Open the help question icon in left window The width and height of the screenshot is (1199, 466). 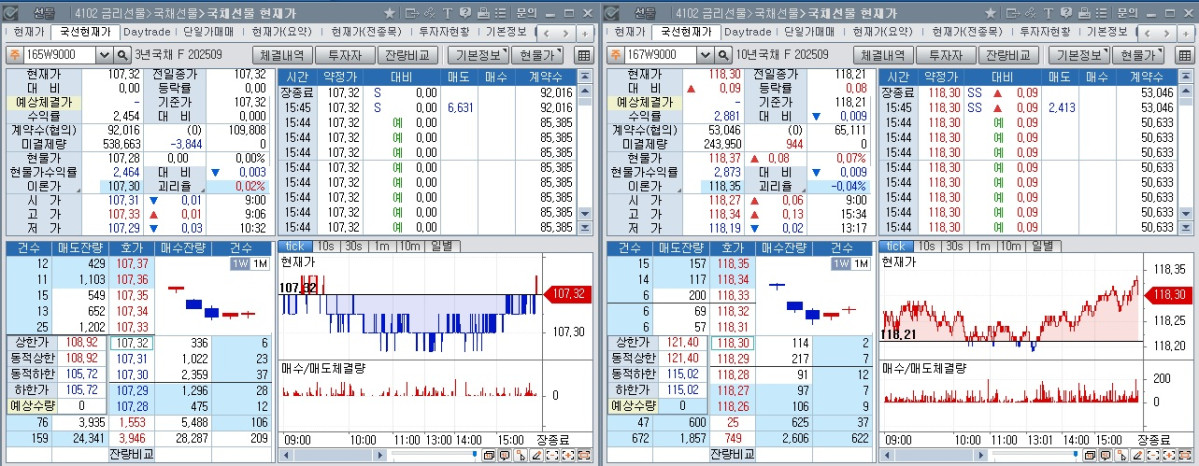click(x=465, y=13)
